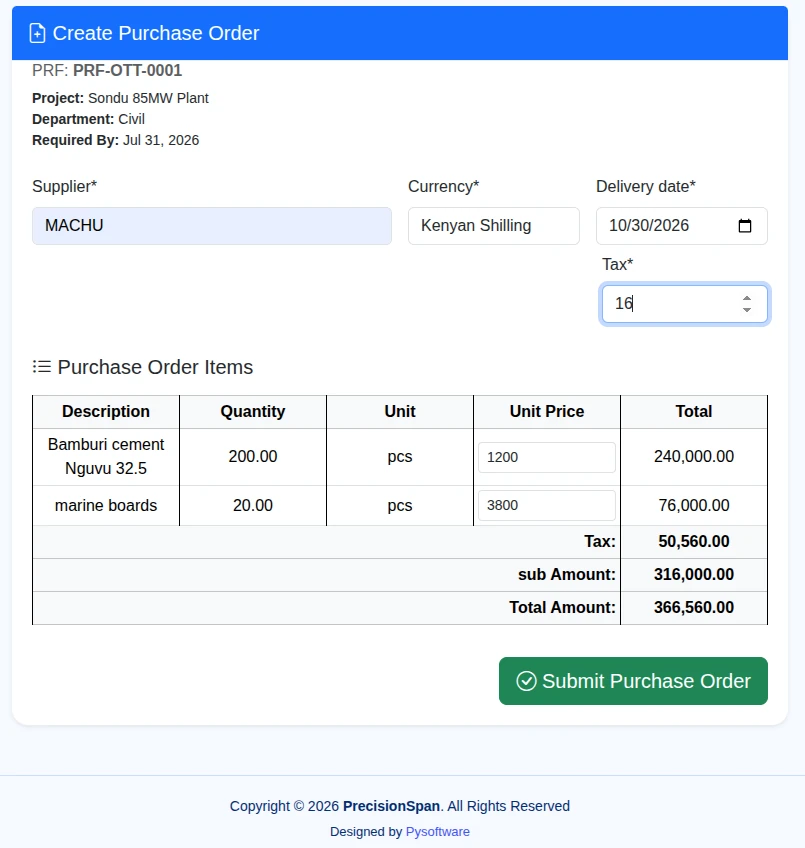805x848 pixels.
Task: Click the Purchase Order Items heading
Action: [x=155, y=367]
